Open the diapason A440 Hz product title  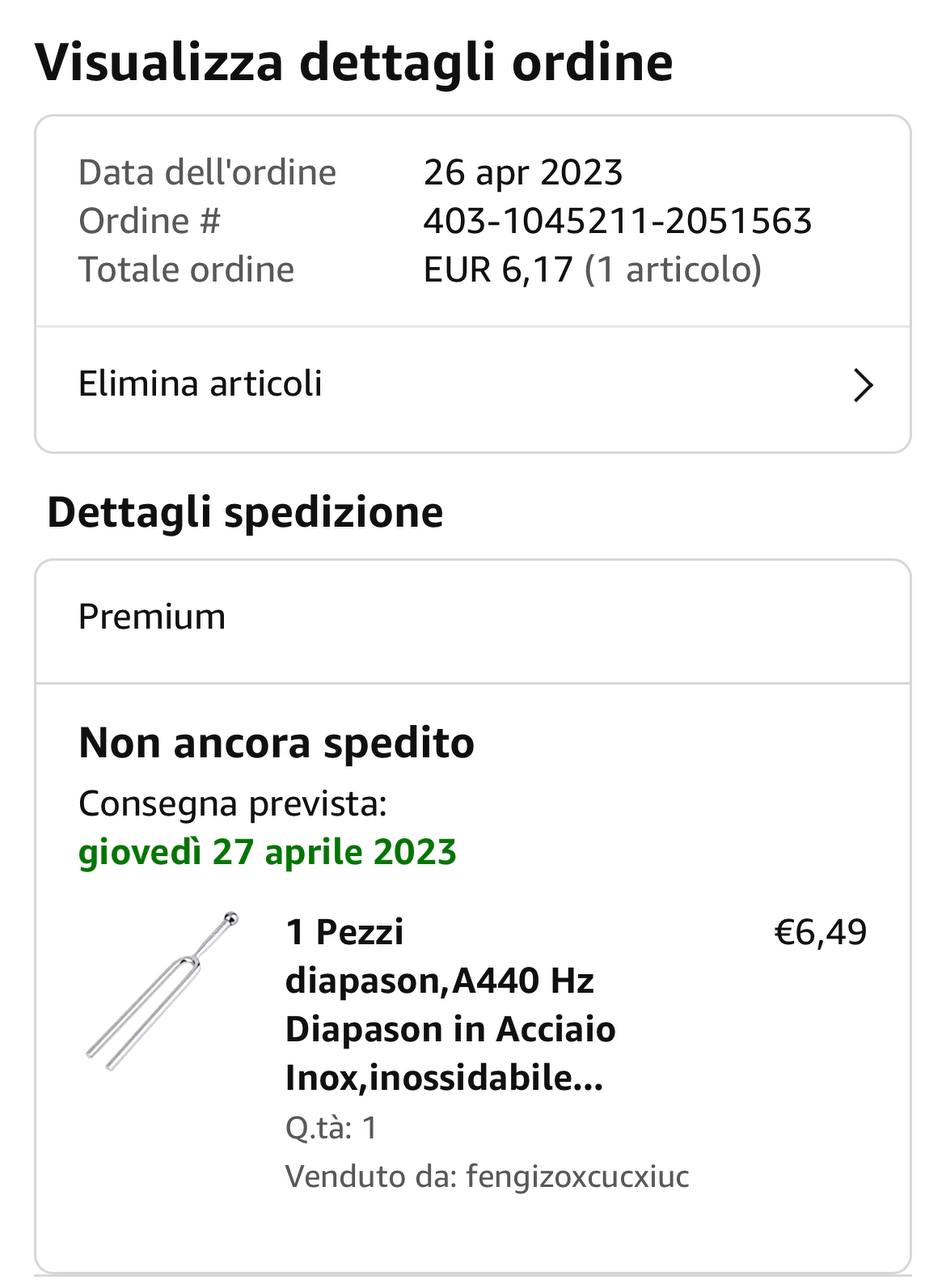451,1005
